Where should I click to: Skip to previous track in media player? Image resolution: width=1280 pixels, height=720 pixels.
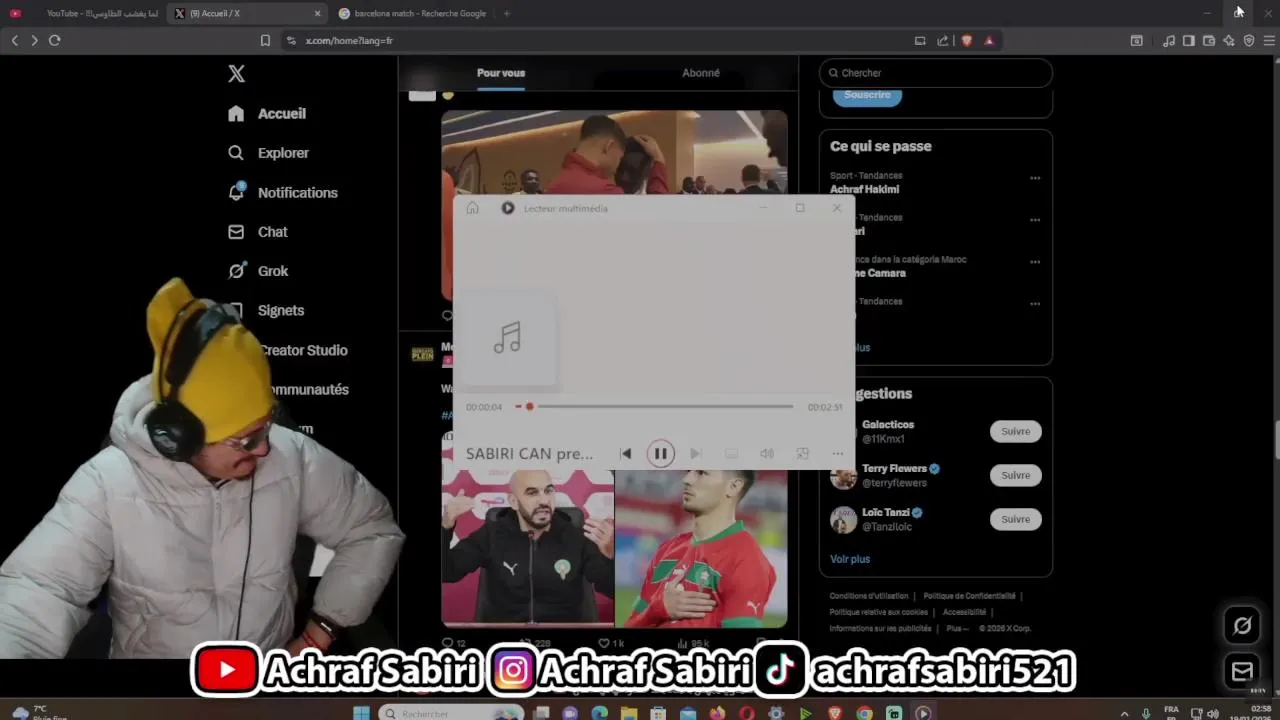pos(626,454)
